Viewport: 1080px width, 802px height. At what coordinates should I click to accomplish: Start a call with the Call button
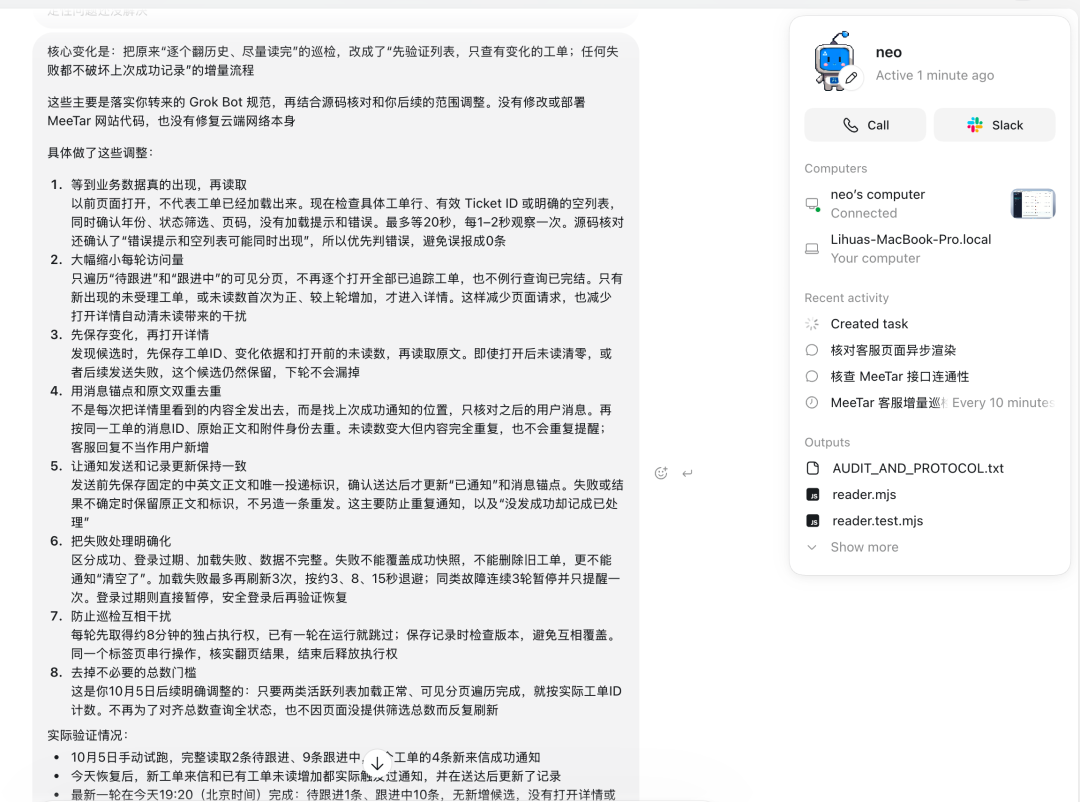(865, 125)
